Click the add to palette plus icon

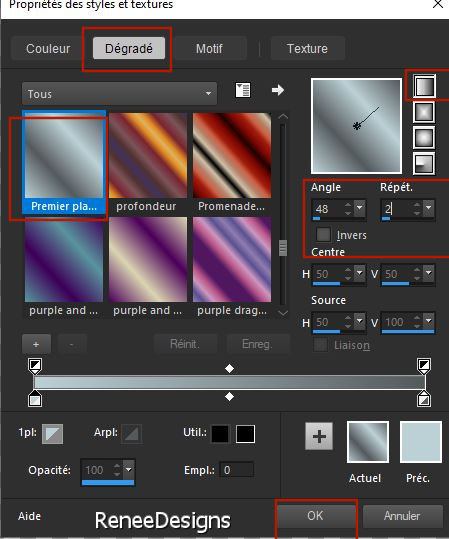(319, 436)
